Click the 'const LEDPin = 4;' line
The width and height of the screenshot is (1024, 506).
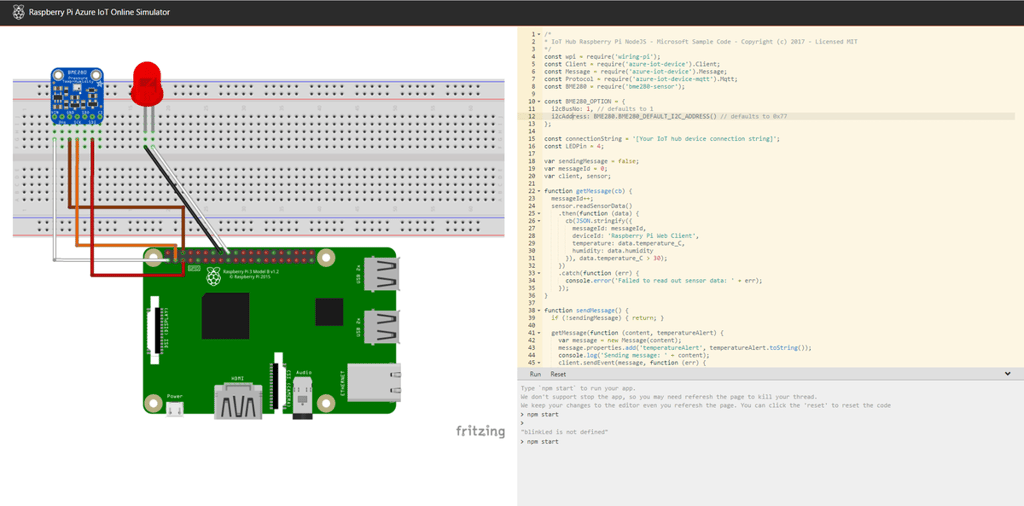point(575,146)
